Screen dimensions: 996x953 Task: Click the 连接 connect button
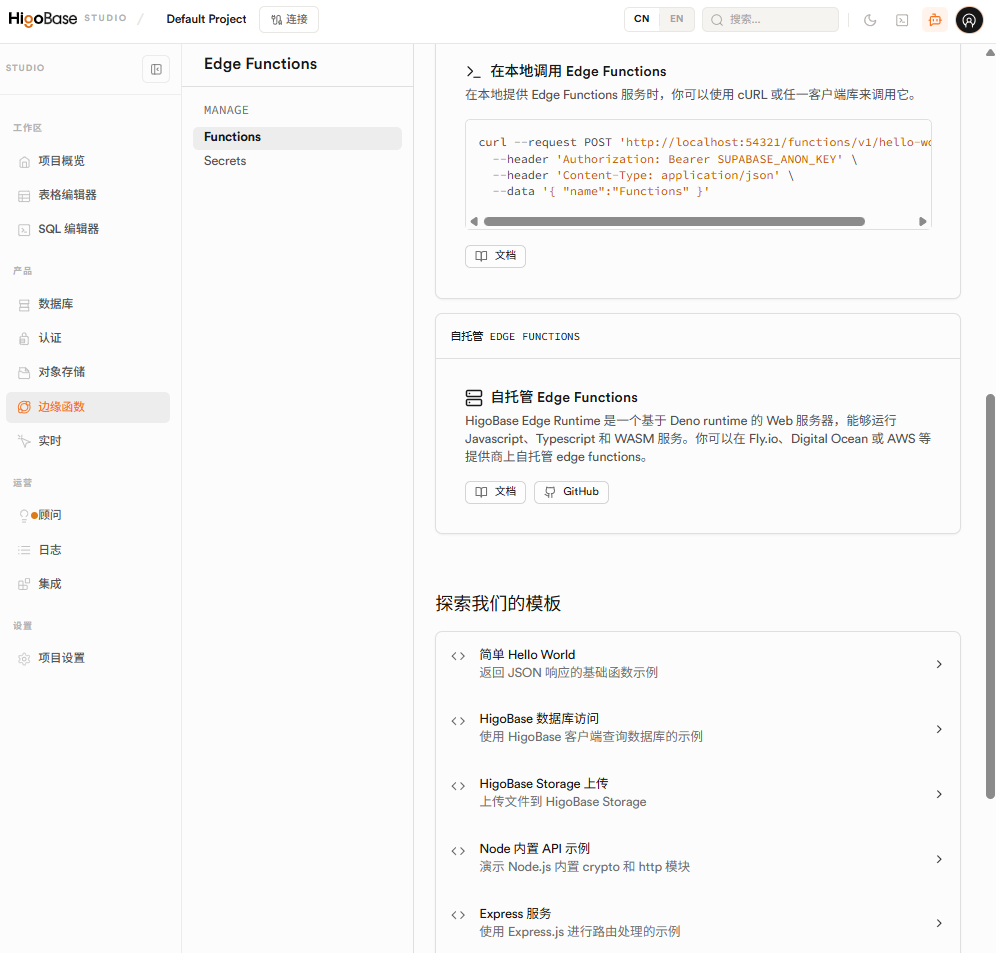[289, 20]
